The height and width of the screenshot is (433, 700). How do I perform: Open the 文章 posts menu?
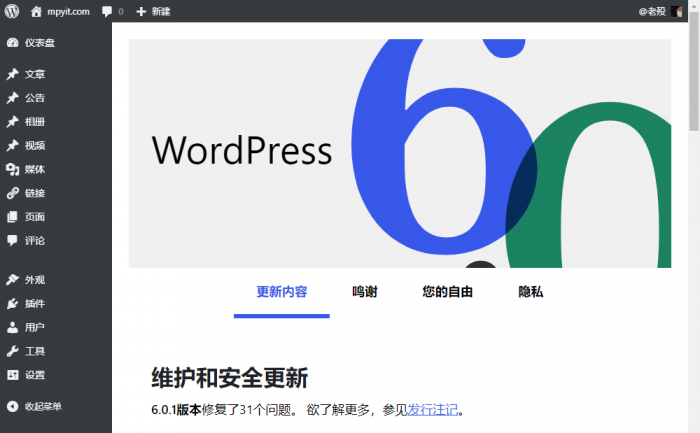tap(34, 74)
